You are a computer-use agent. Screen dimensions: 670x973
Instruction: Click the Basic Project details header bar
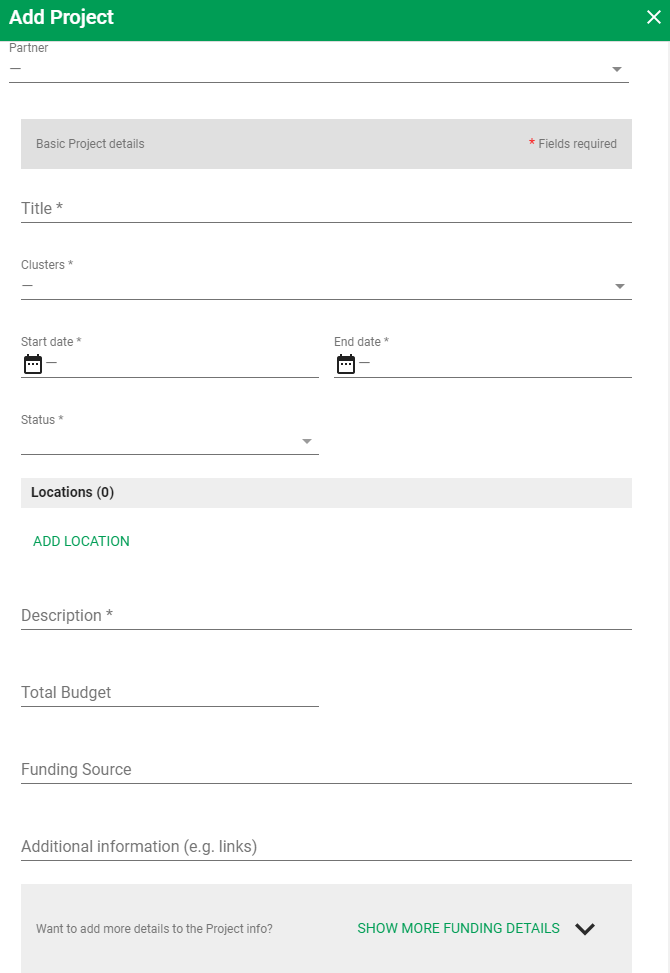click(x=325, y=143)
